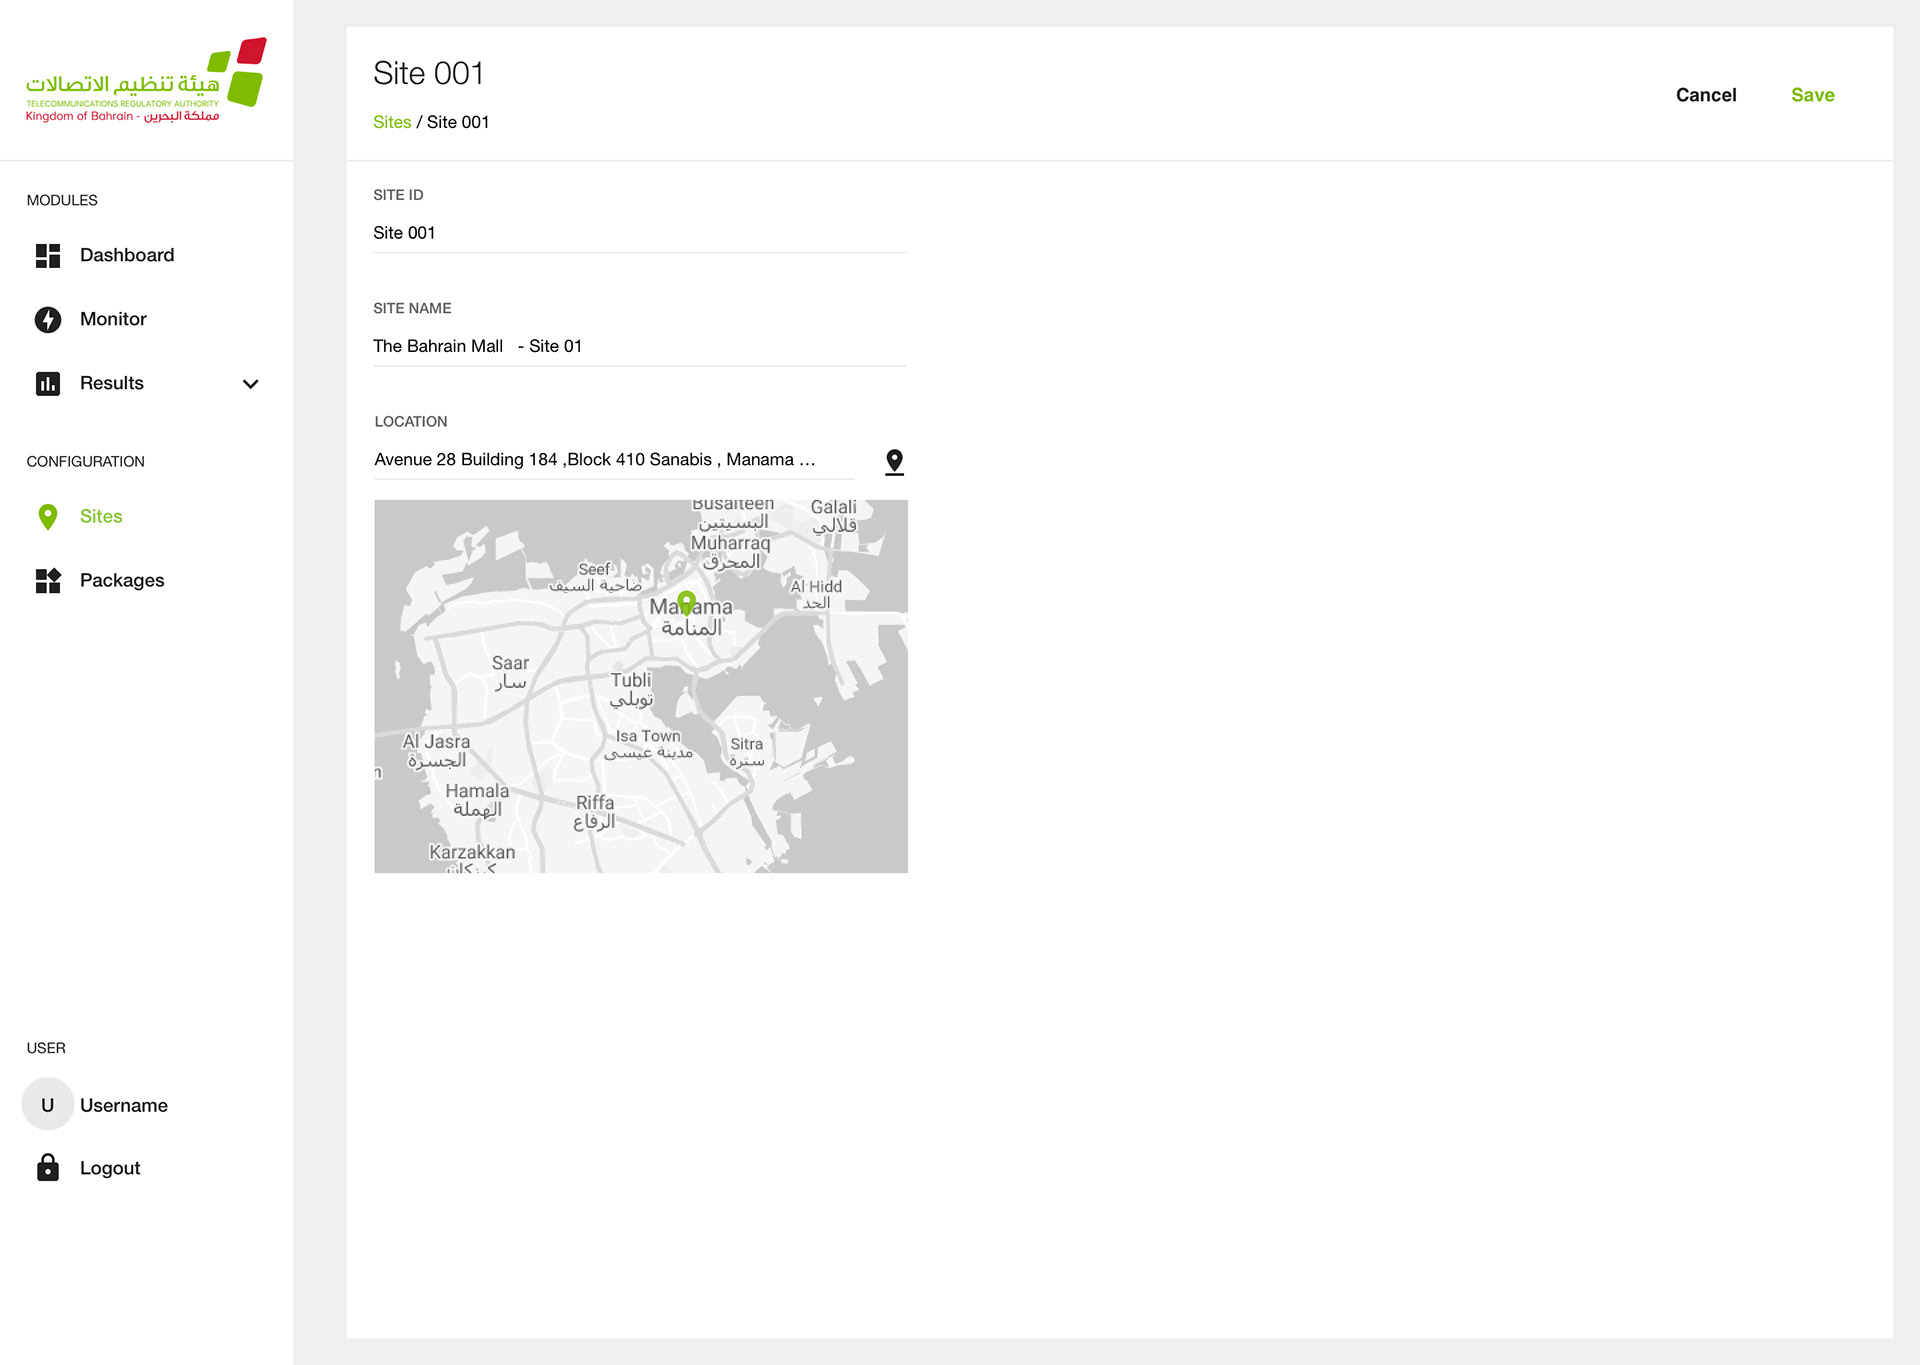Click the Monitor lightning bolt icon

(x=48, y=319)
